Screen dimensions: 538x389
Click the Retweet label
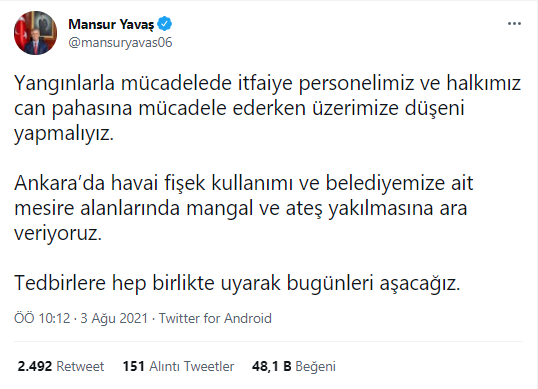coord(80,366)
